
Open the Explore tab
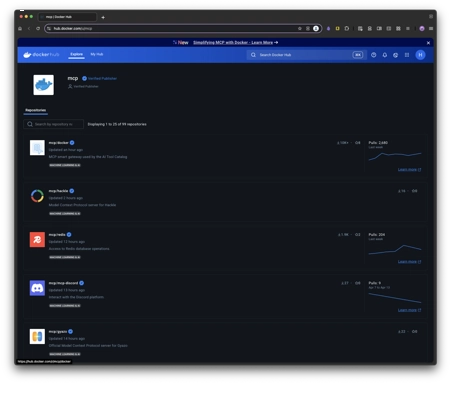point(76,54)
